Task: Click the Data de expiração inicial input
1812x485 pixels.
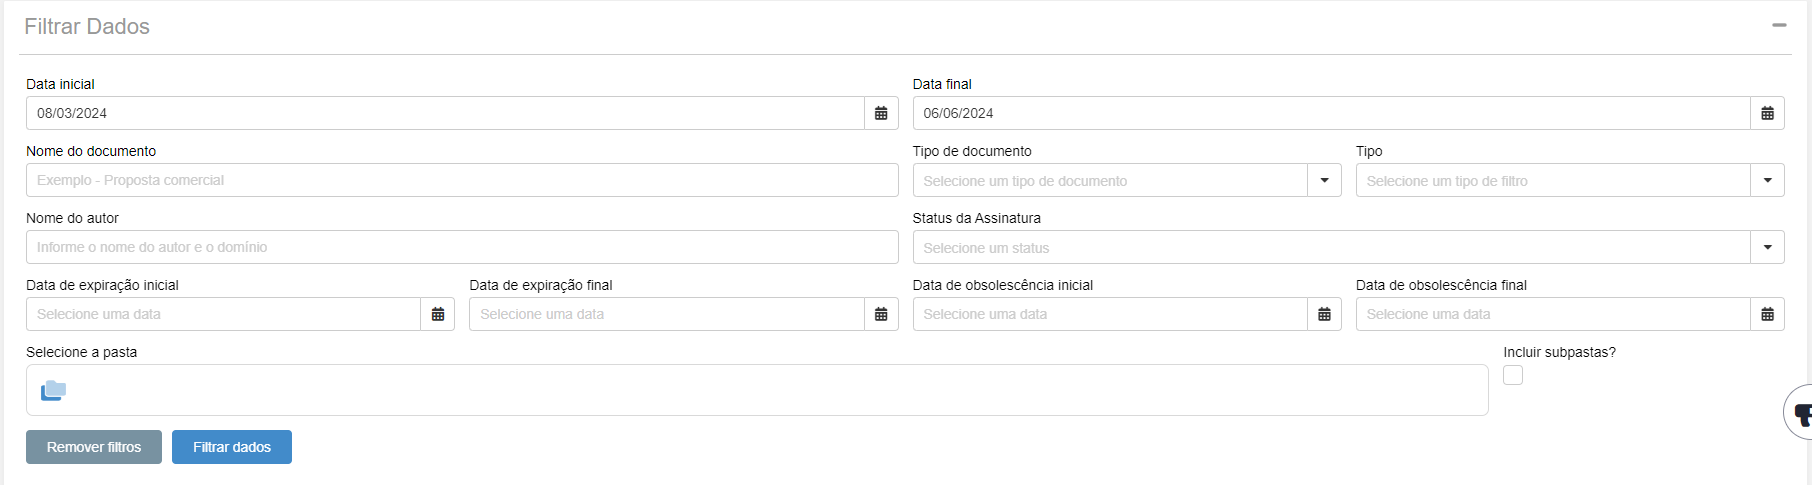Action: tap(223, 314)
